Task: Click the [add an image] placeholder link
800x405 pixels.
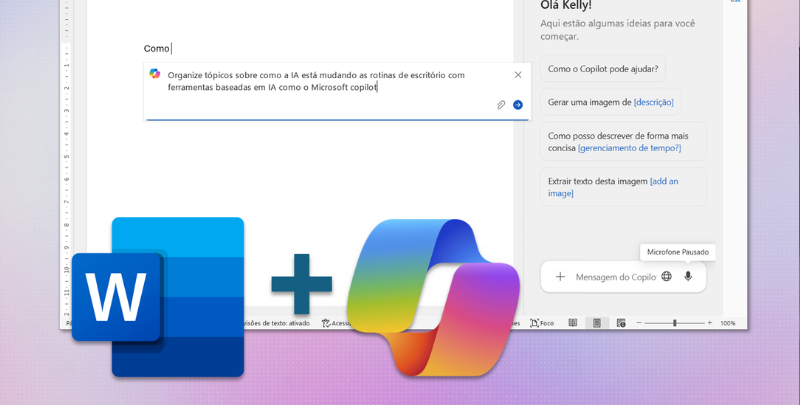Action: tap(613, 187)
